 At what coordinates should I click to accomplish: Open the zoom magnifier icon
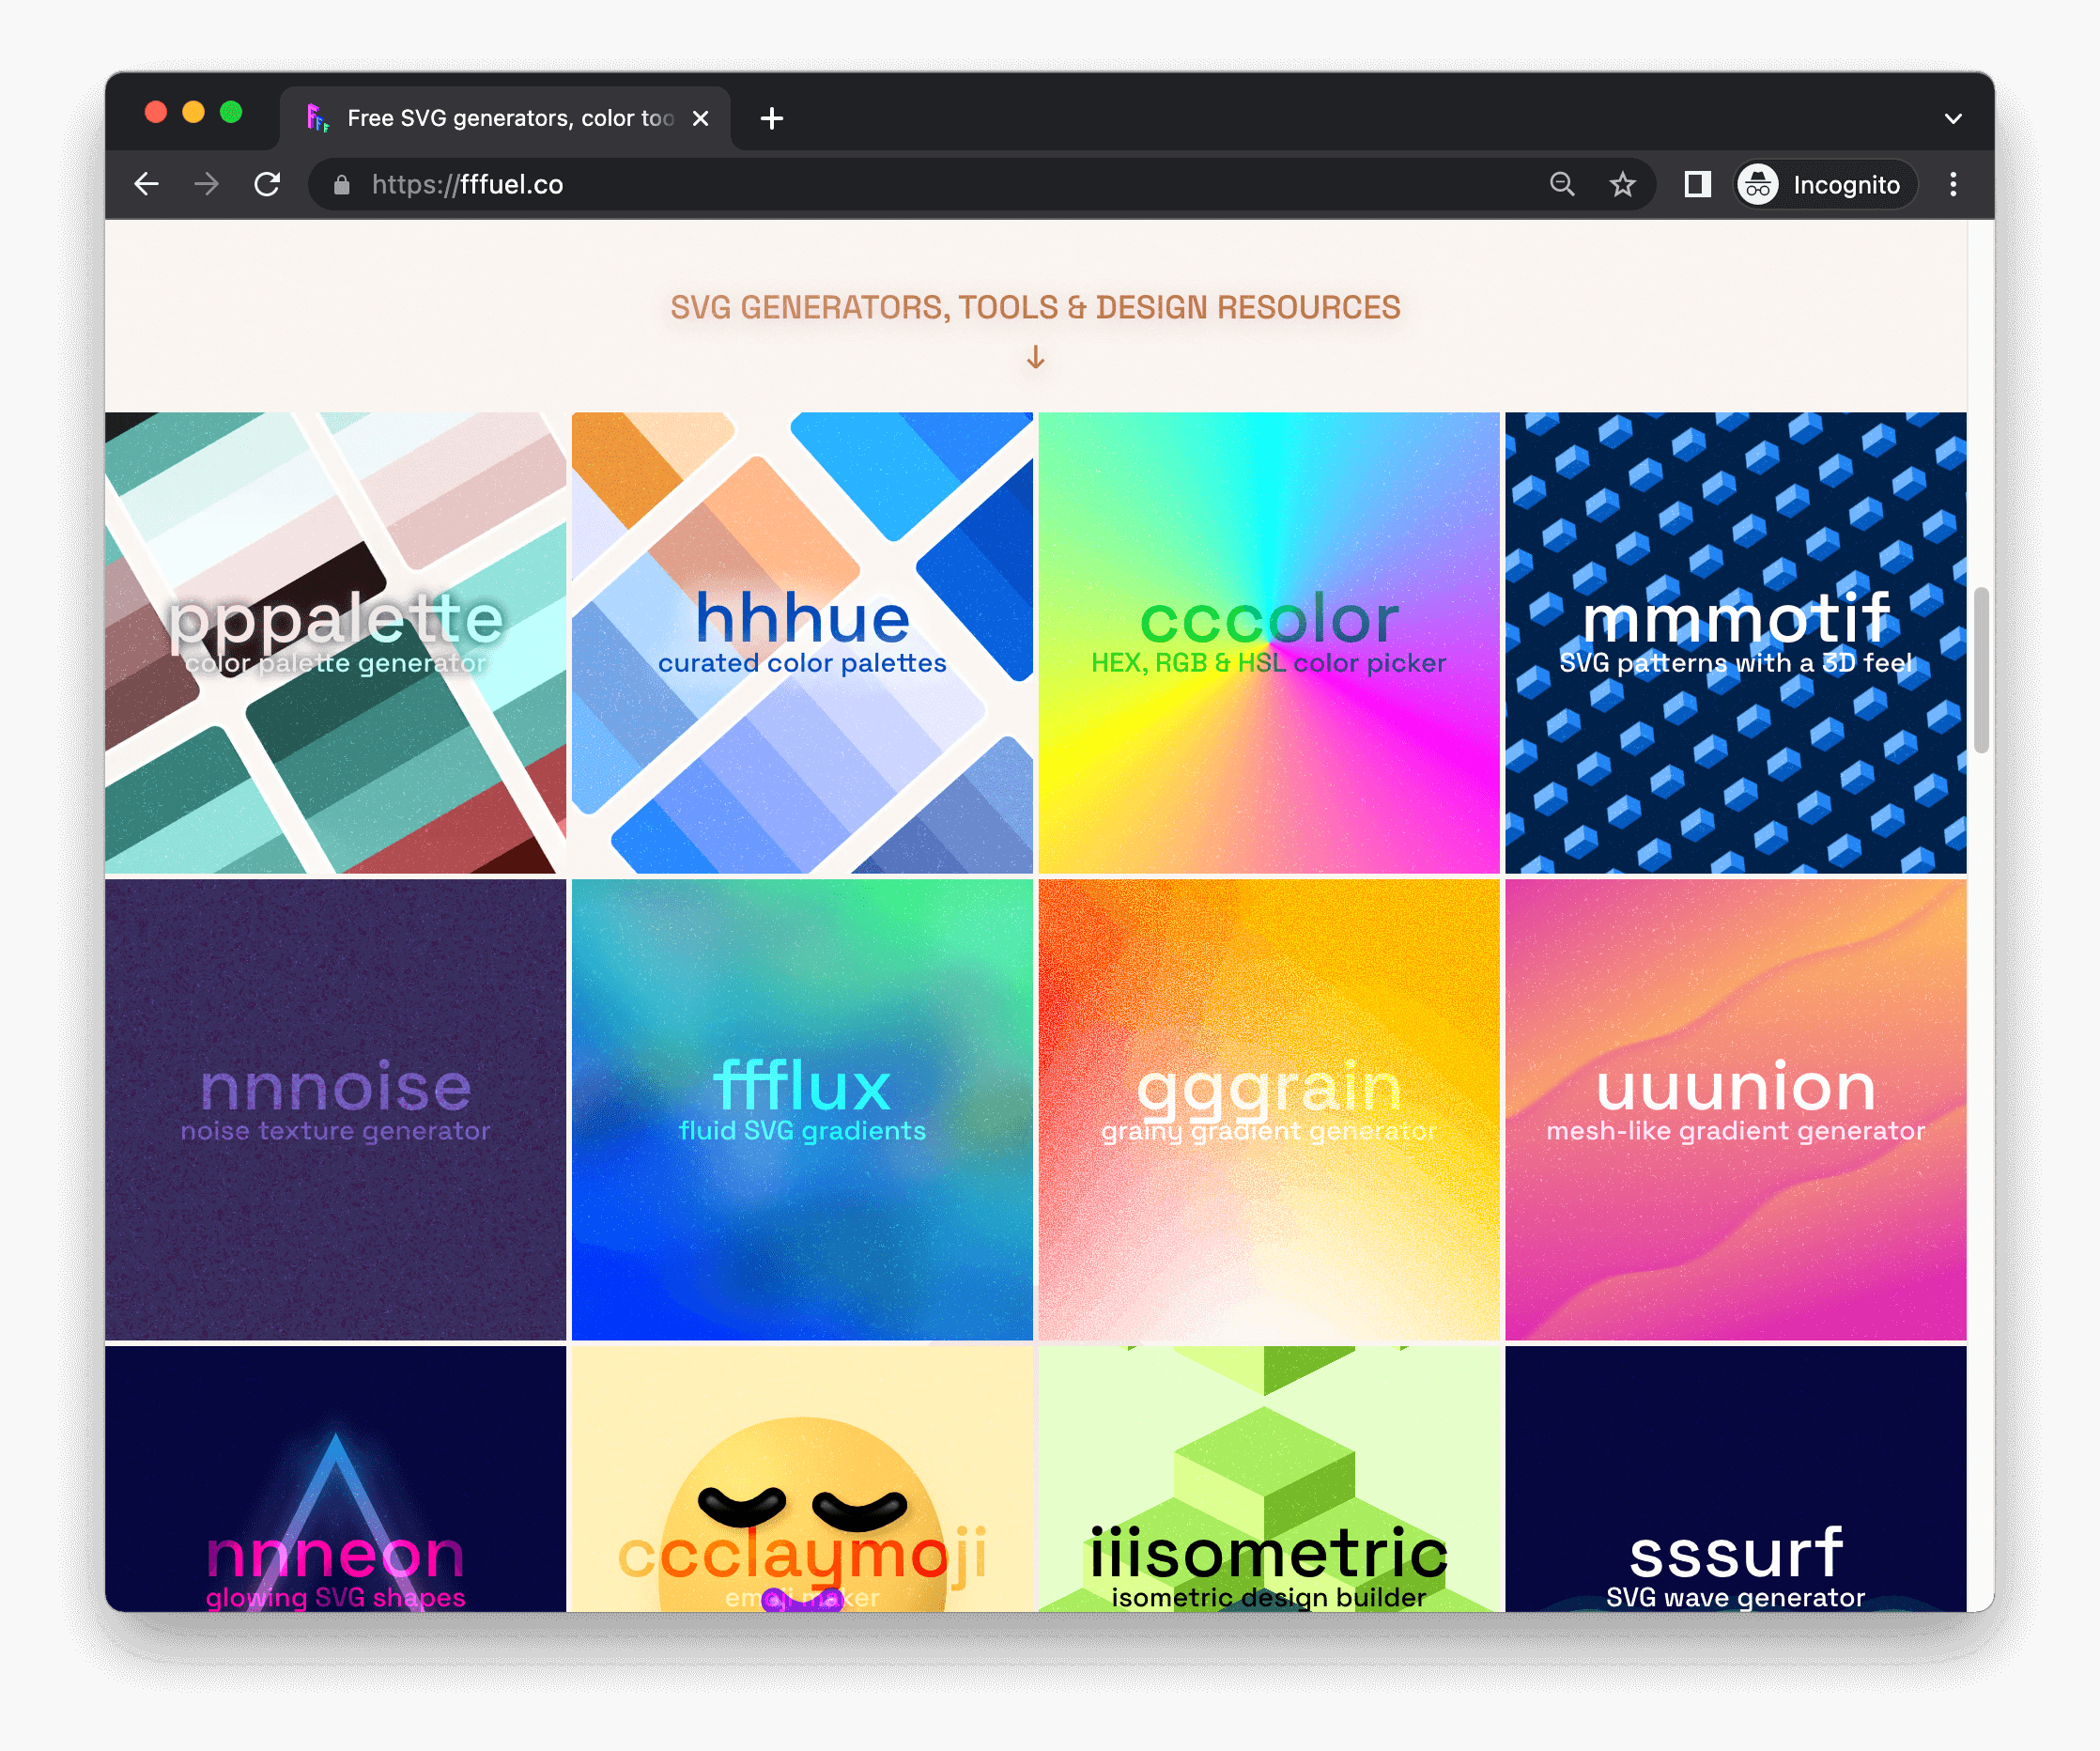click(1562, 184)
